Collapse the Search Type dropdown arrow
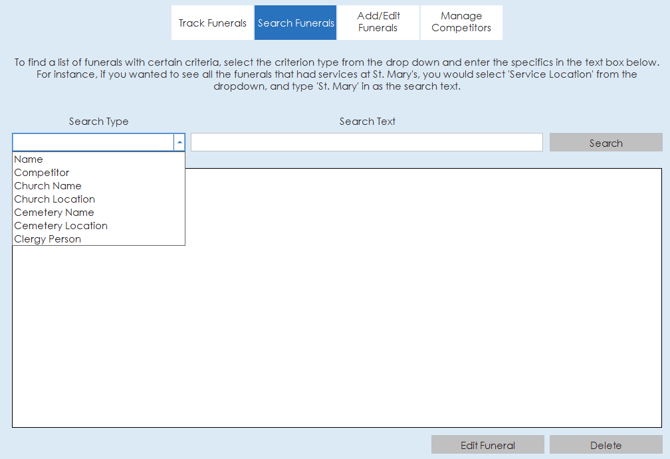Image resolution: width=670 pixels, height=459 pixels. coord(180,143)
